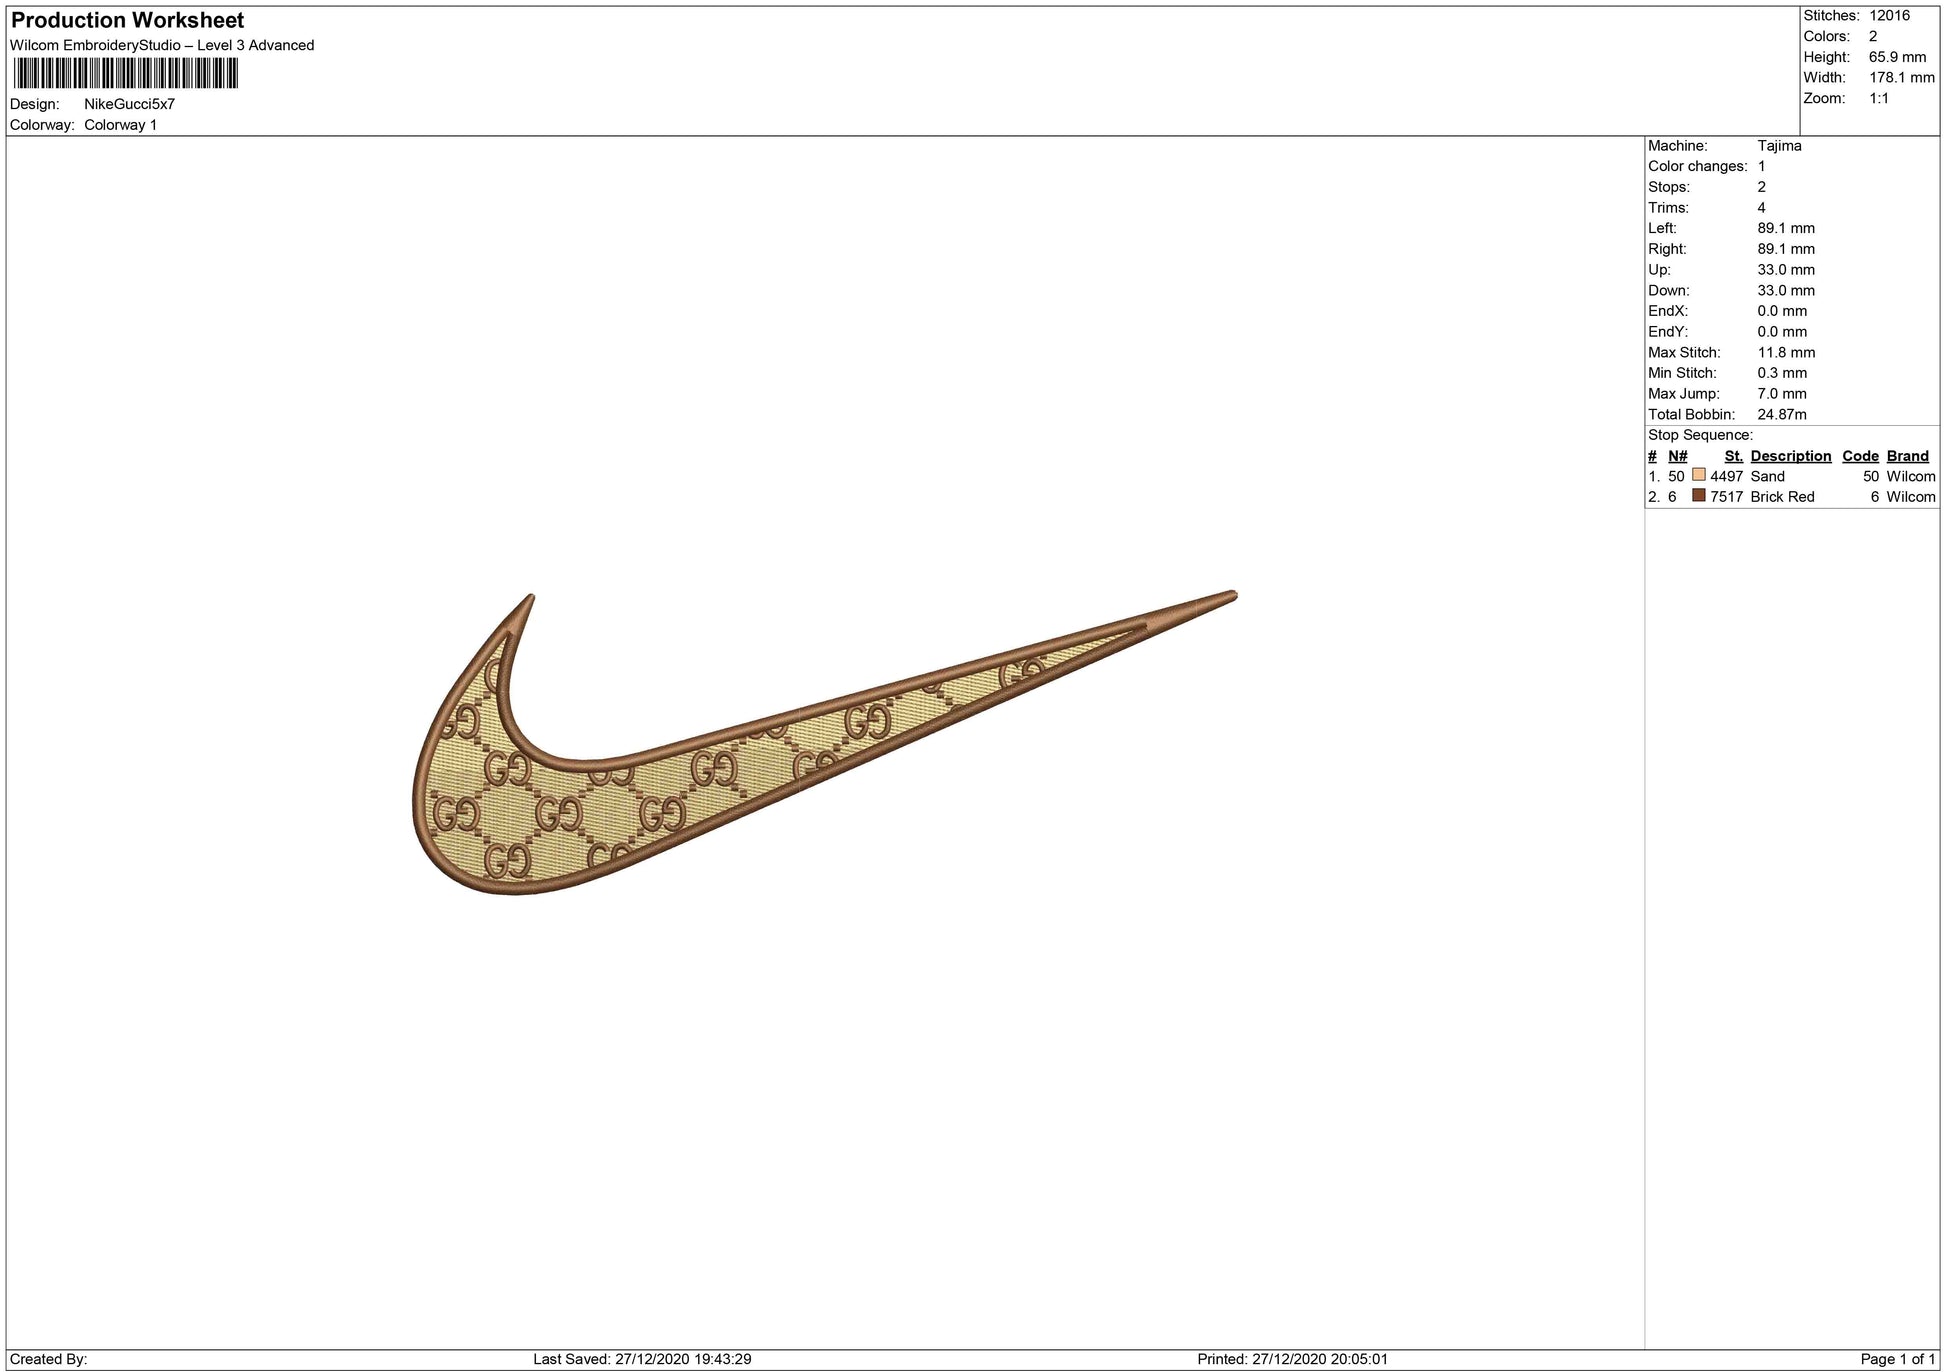Select the Production Worksheet title

127,20
